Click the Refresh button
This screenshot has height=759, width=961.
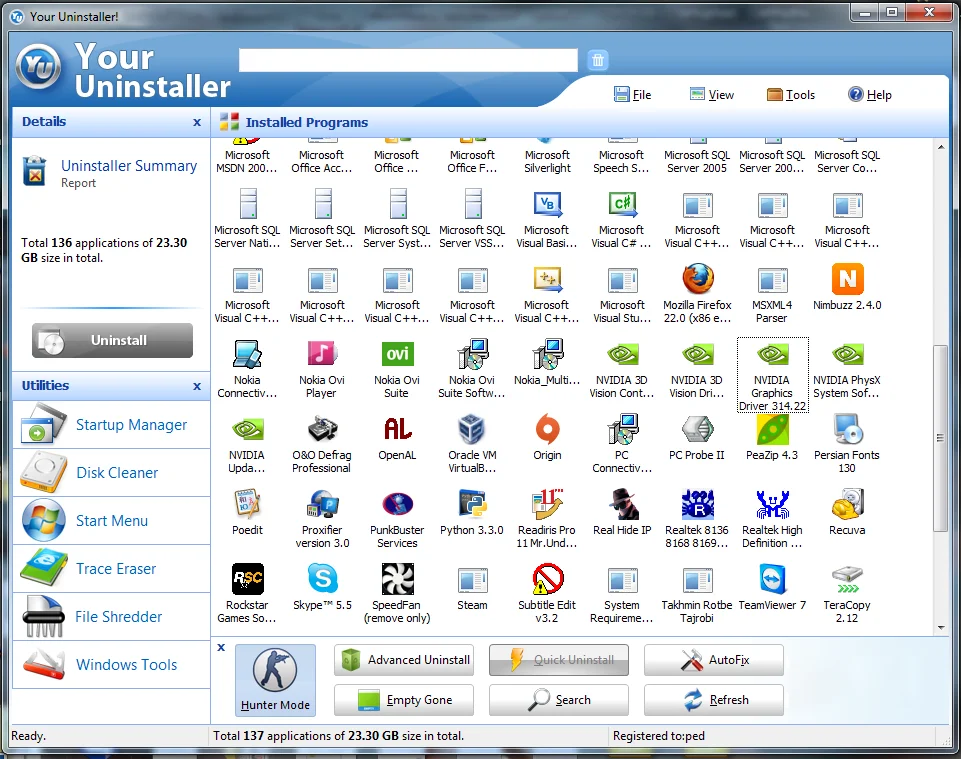[714, 700]
